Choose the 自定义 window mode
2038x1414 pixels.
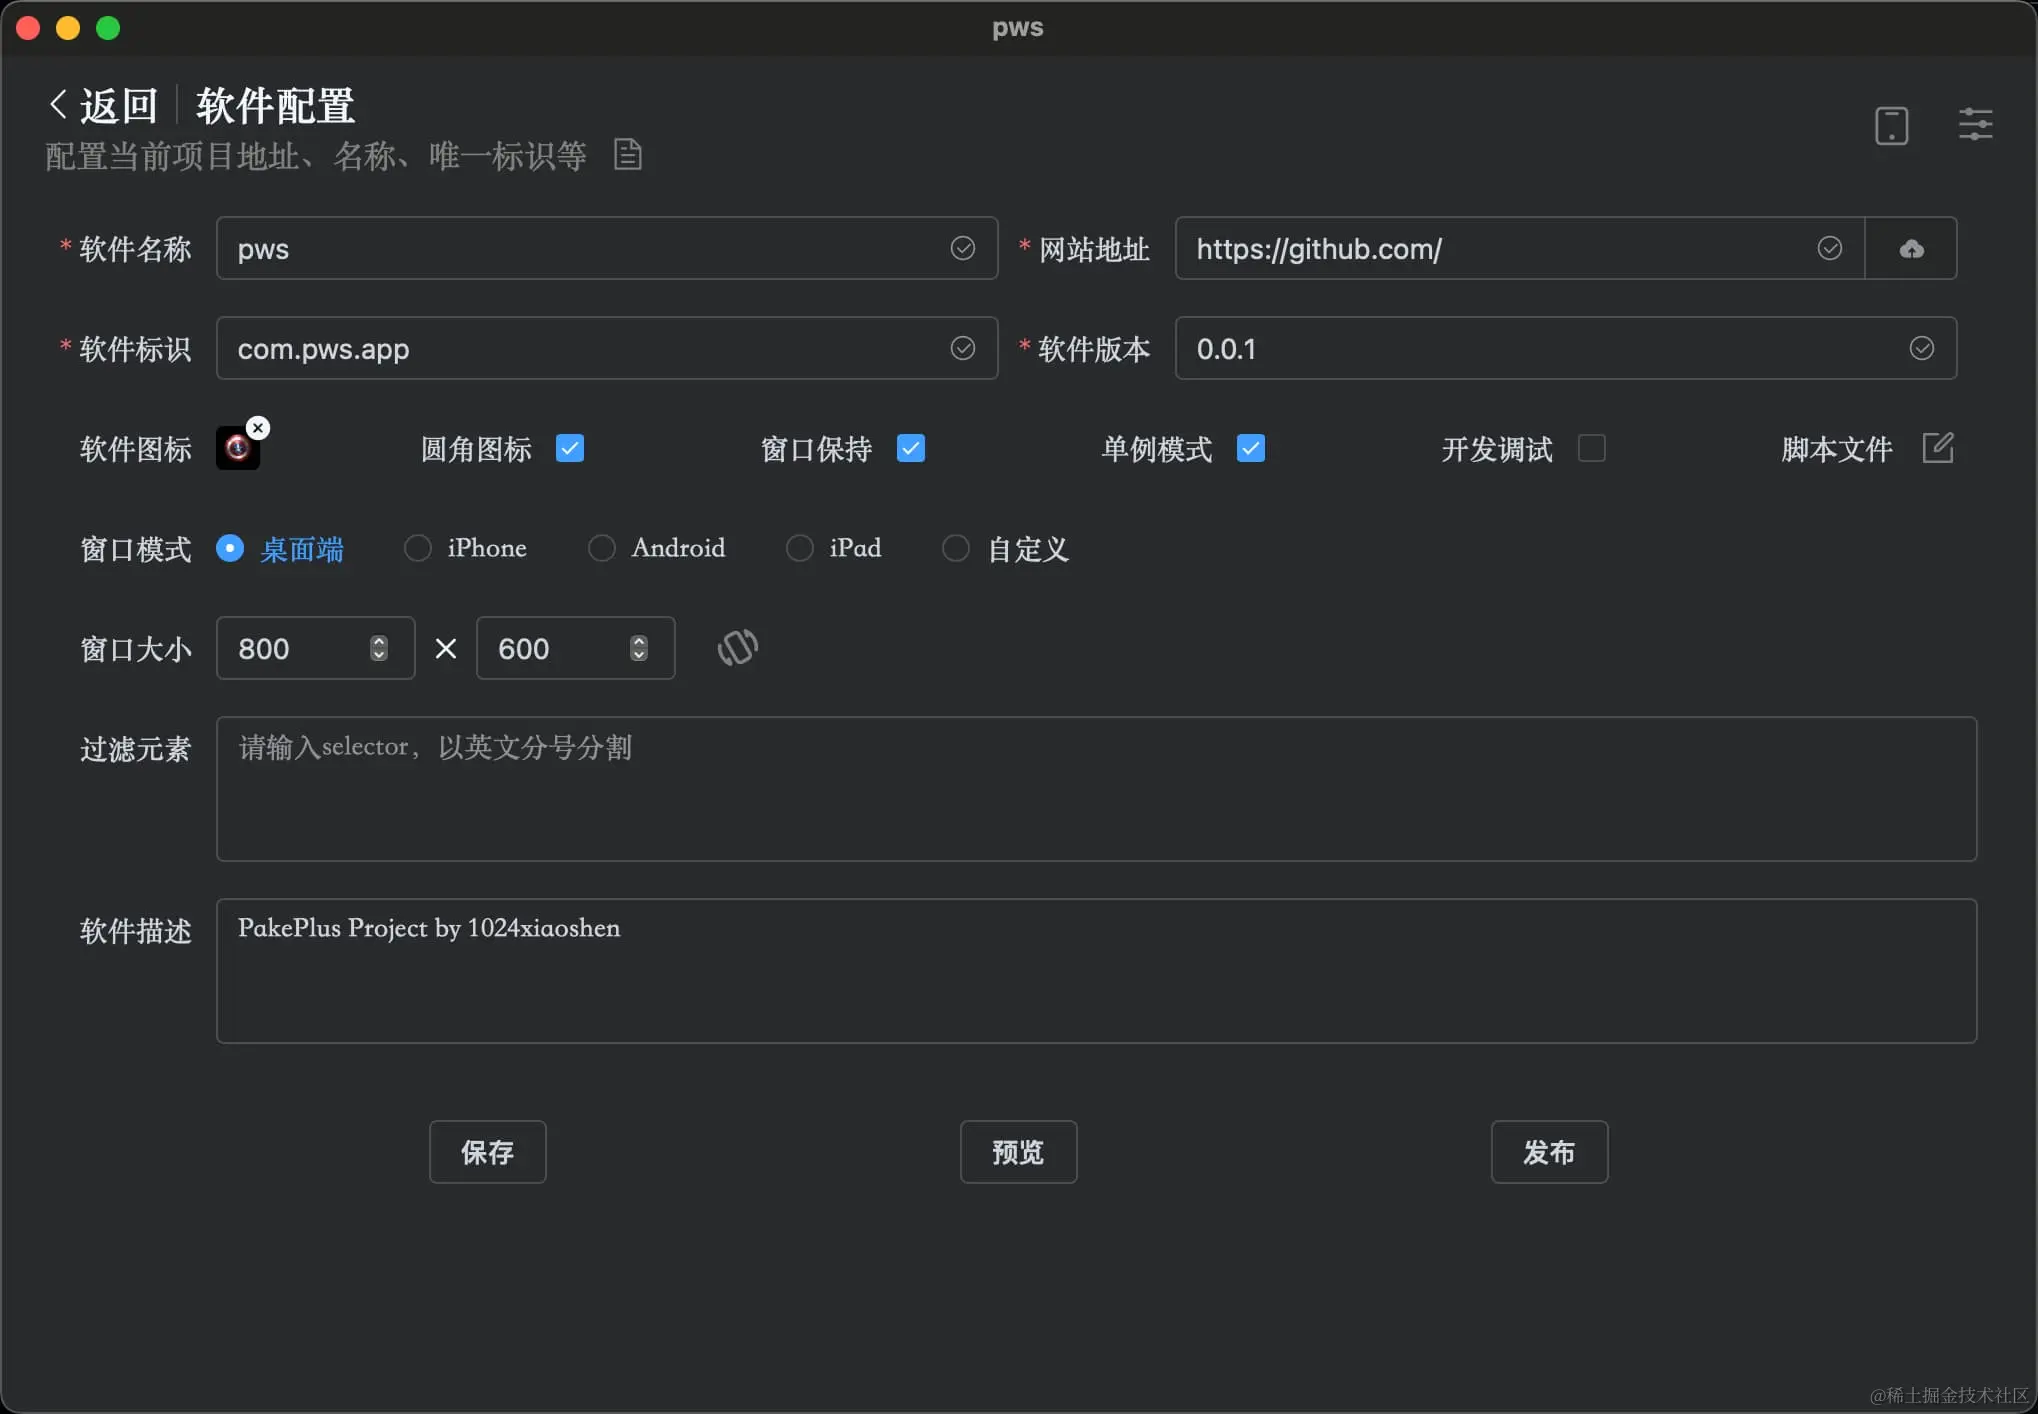tap(956, 548)
